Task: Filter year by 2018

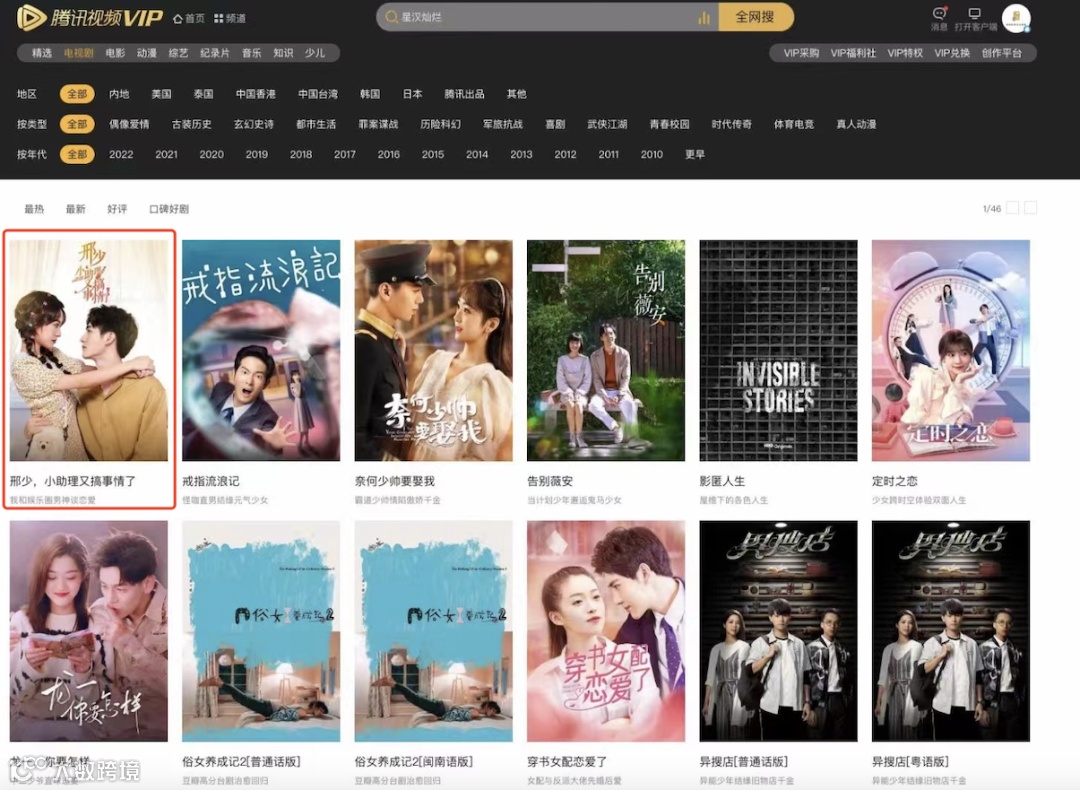Action: click(x=301, y=154)
